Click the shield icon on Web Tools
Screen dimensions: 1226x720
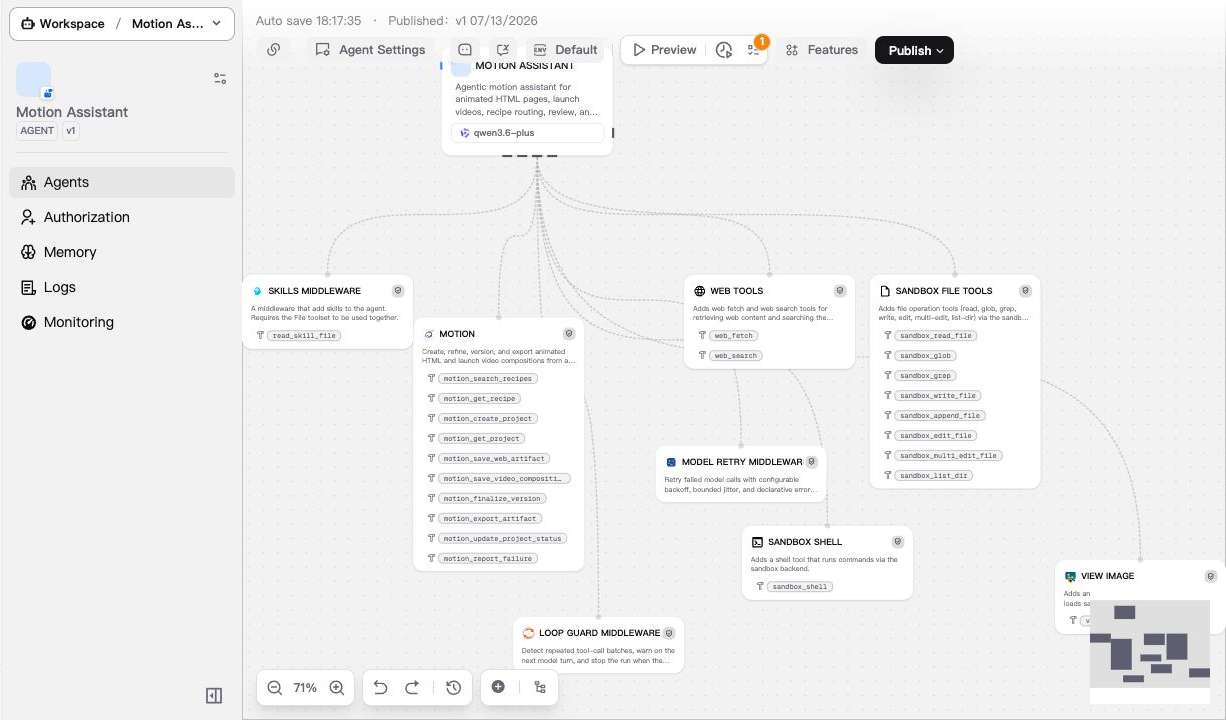[840, 291]
